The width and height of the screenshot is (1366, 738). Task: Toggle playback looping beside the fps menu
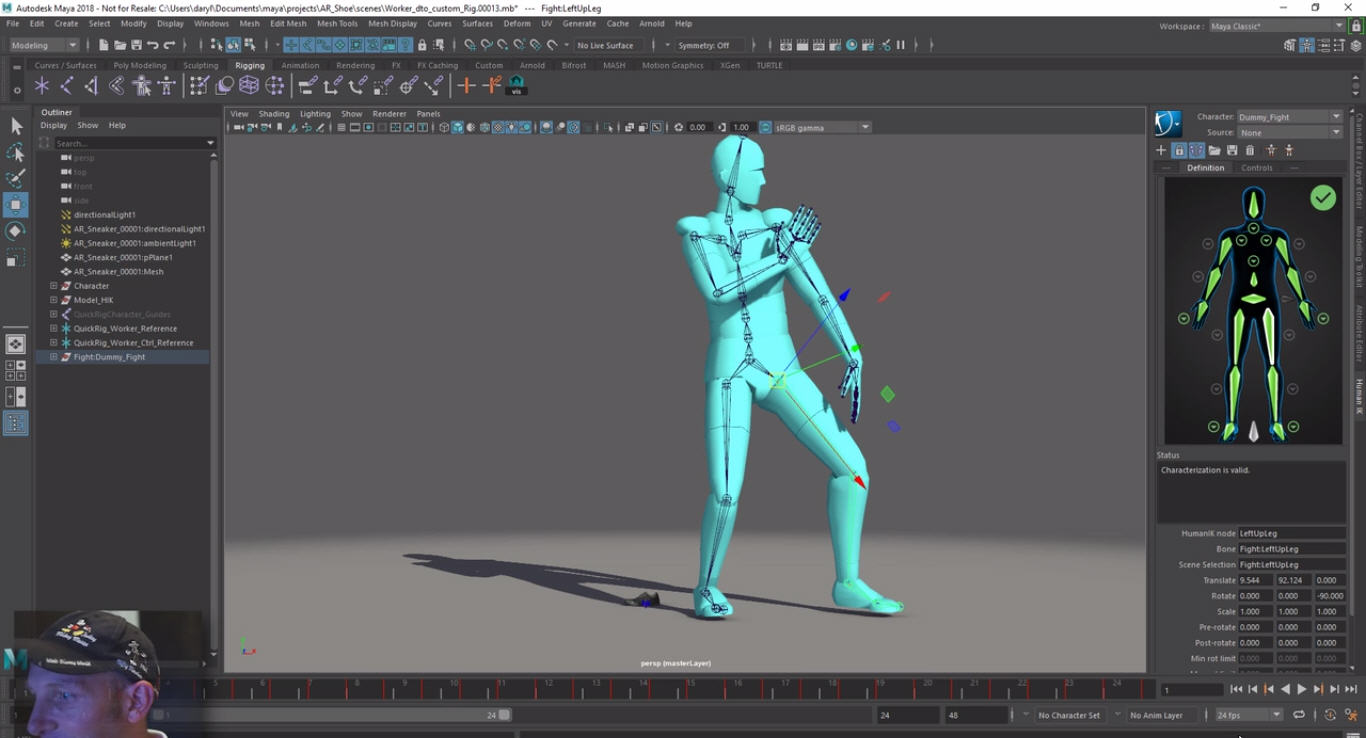tap(1299, 715)
